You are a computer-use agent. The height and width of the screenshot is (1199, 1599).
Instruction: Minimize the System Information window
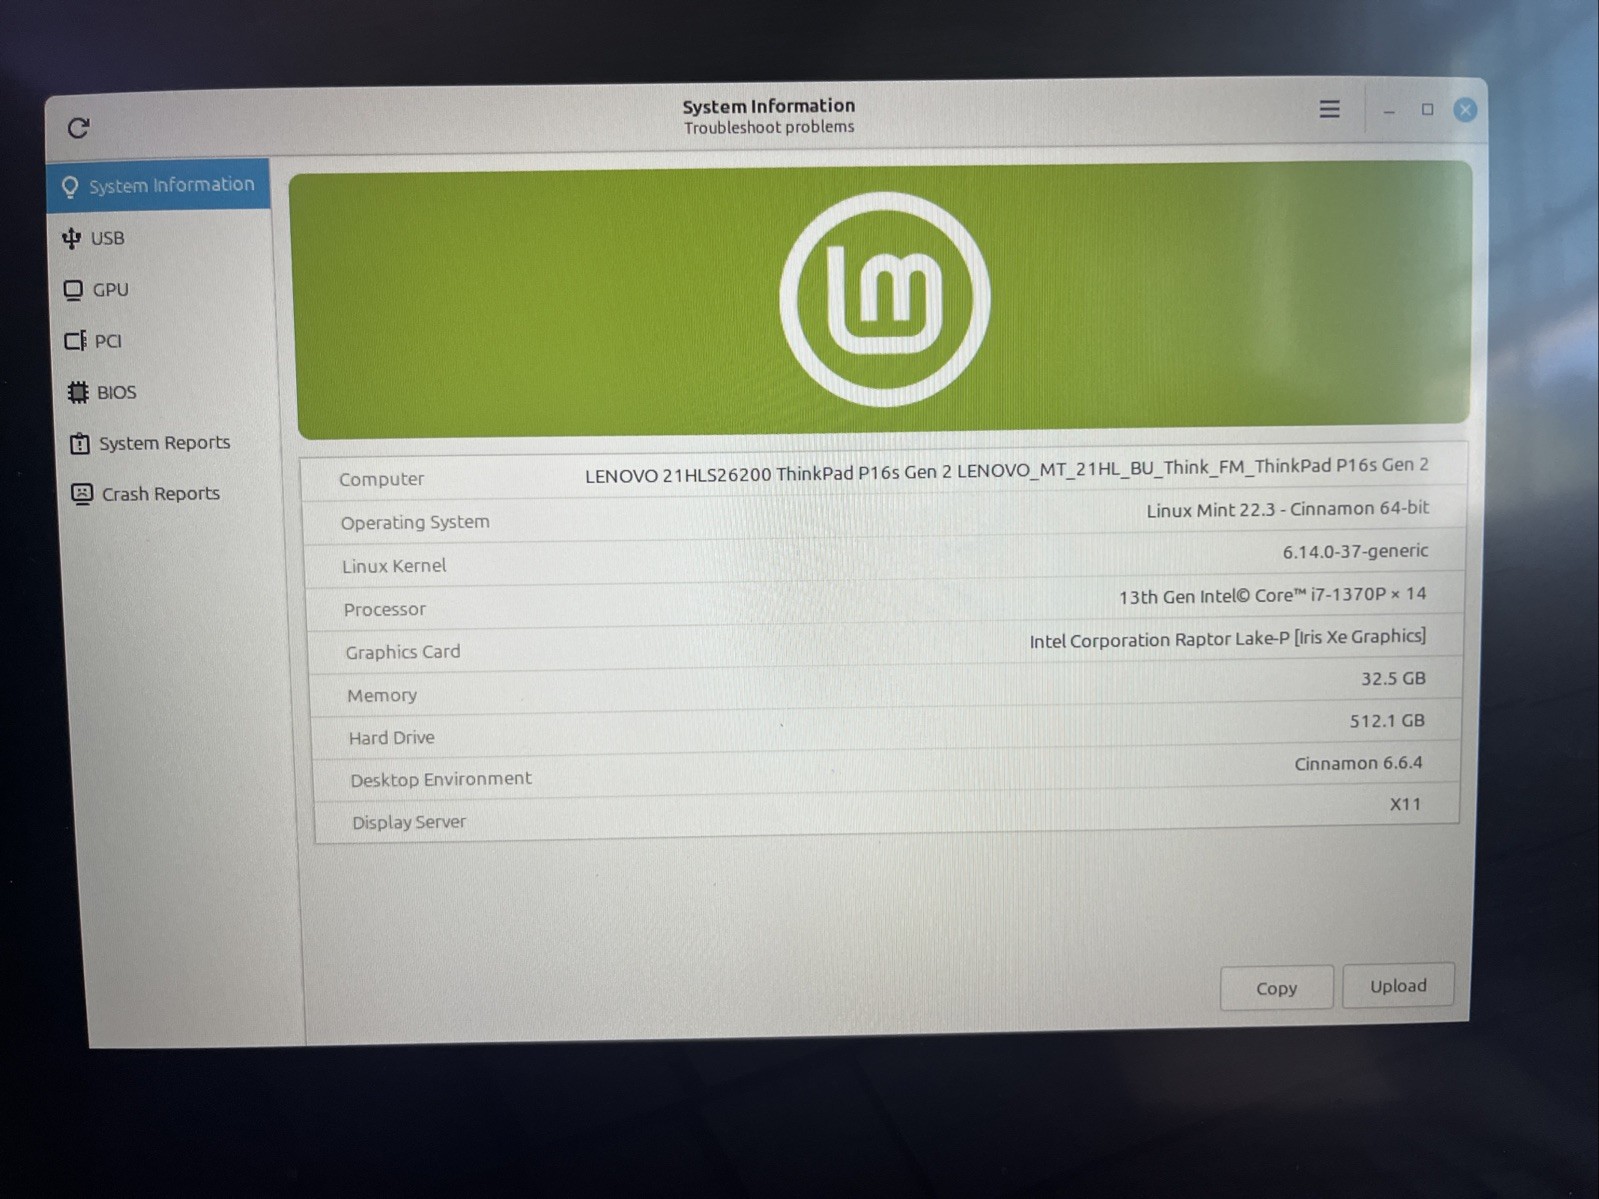pos(1389,111)
